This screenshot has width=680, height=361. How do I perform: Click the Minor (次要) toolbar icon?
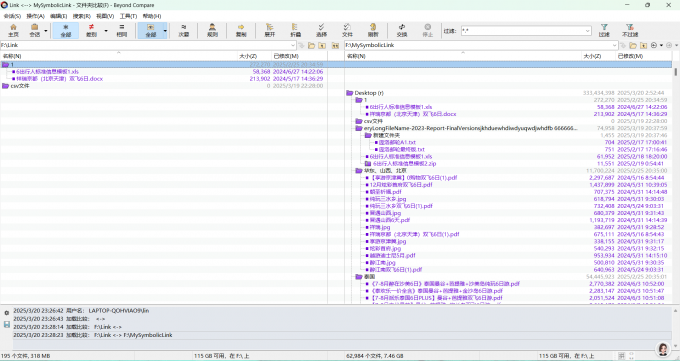(183, 30)
